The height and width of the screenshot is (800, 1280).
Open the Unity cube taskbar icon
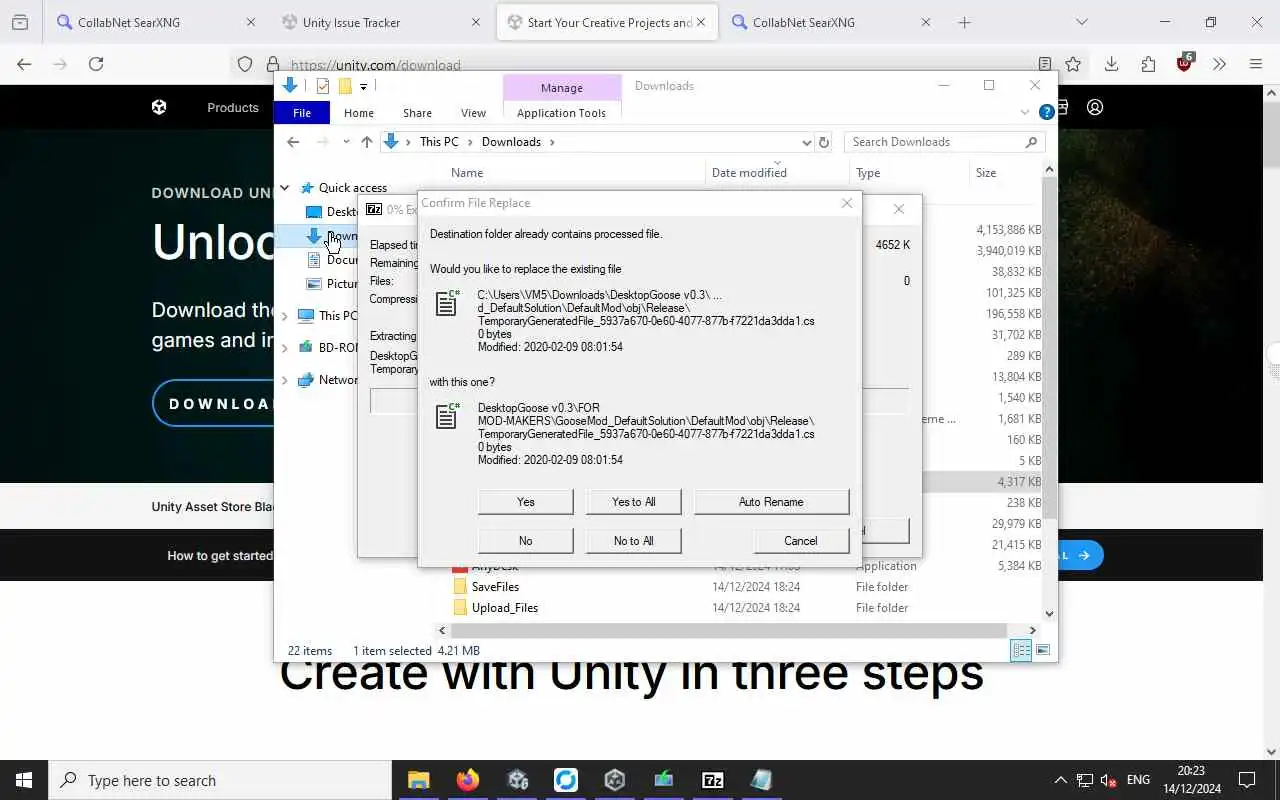pos(615,780)
